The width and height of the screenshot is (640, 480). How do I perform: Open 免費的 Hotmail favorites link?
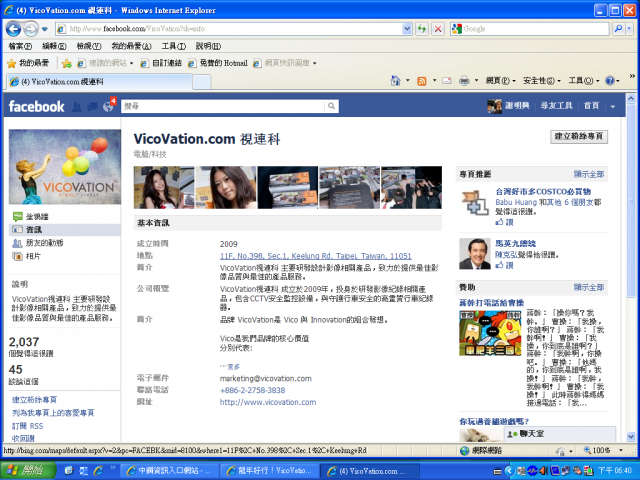point(218,63)
